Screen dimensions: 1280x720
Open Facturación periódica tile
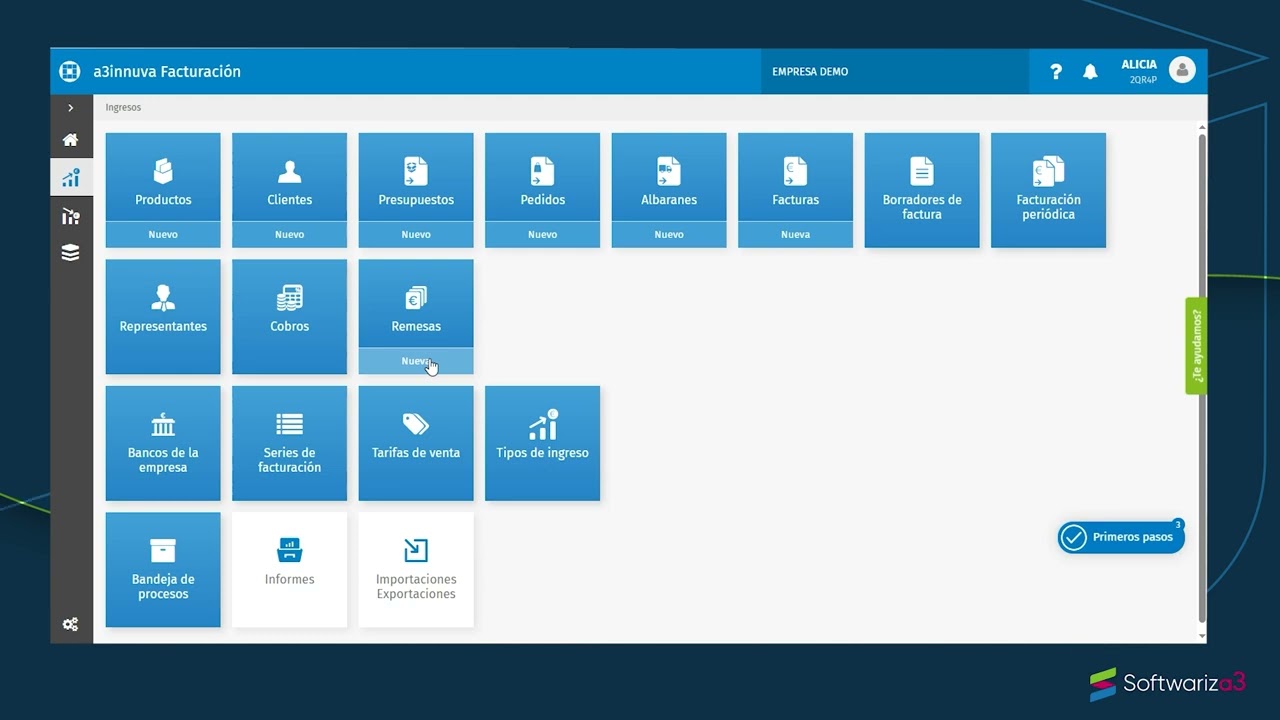tap(1048, 190)
